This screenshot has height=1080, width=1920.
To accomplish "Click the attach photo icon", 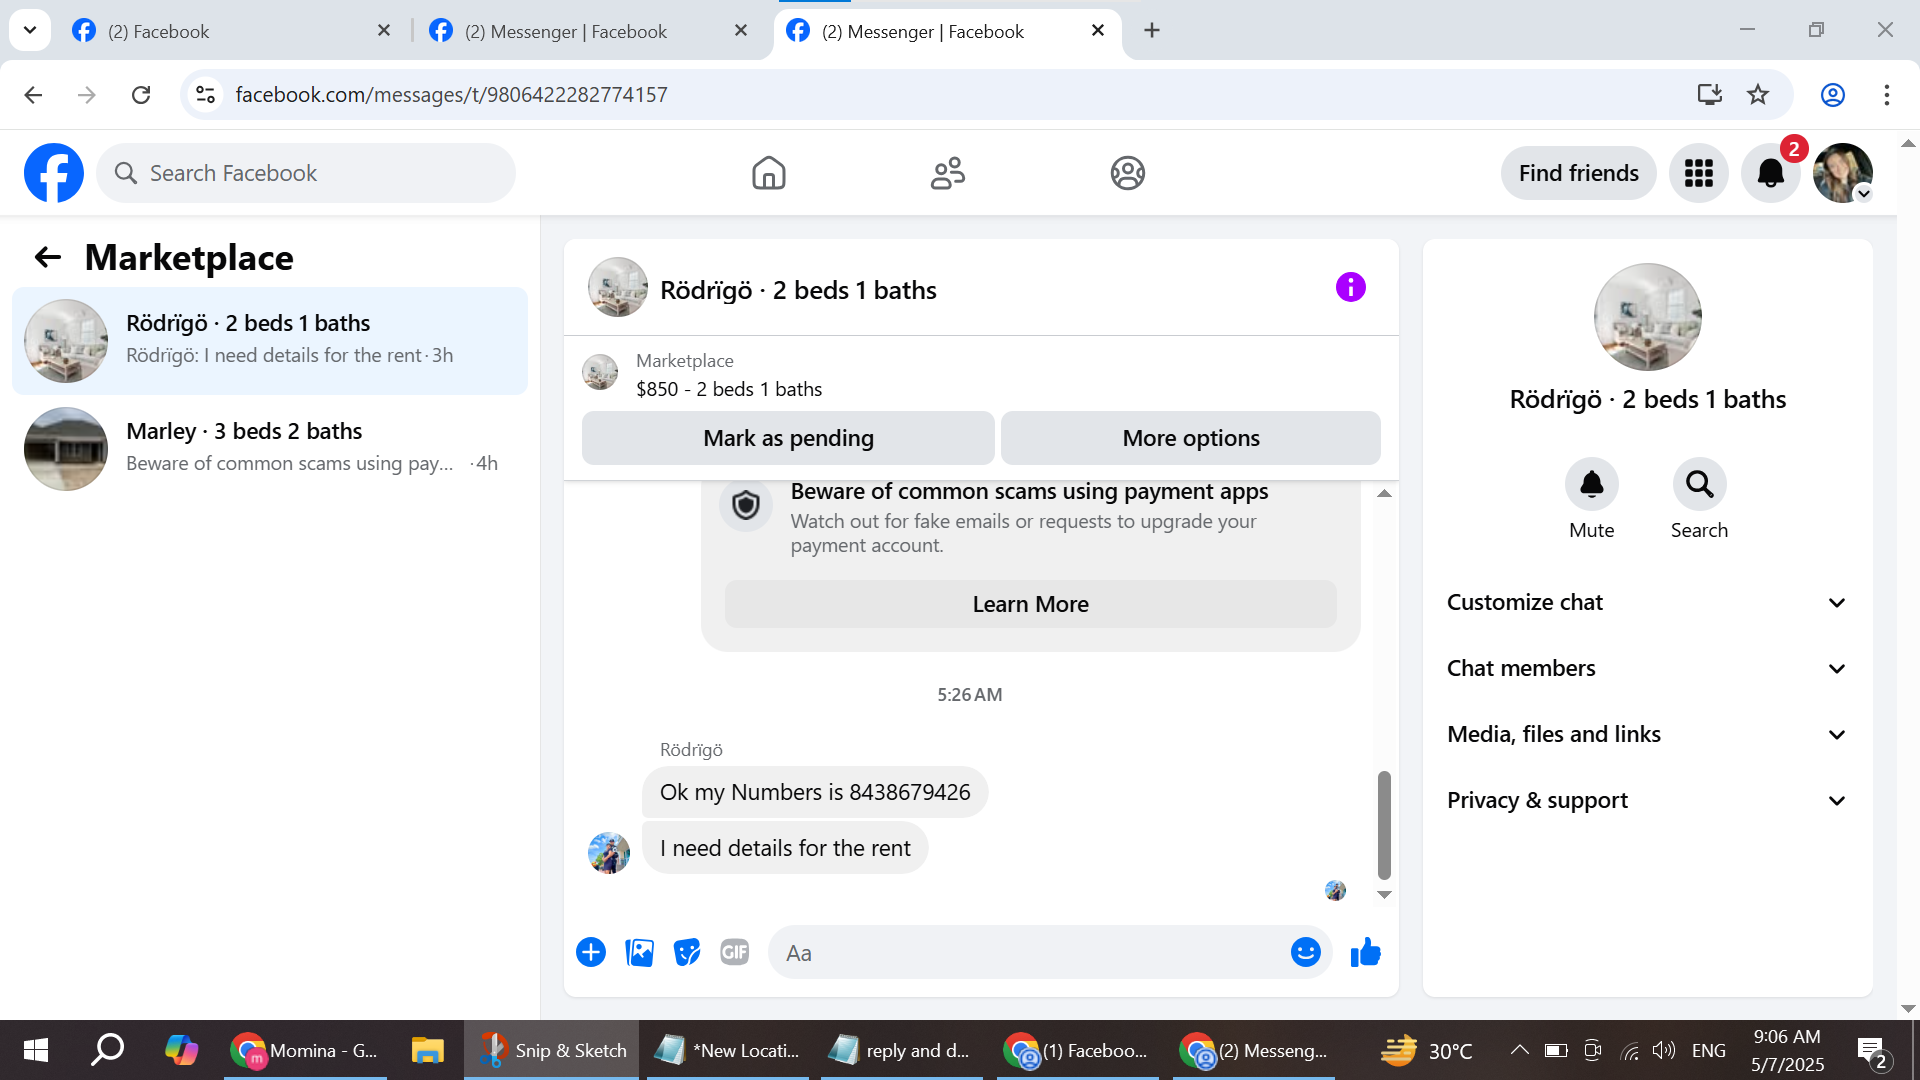I will 639,953.
